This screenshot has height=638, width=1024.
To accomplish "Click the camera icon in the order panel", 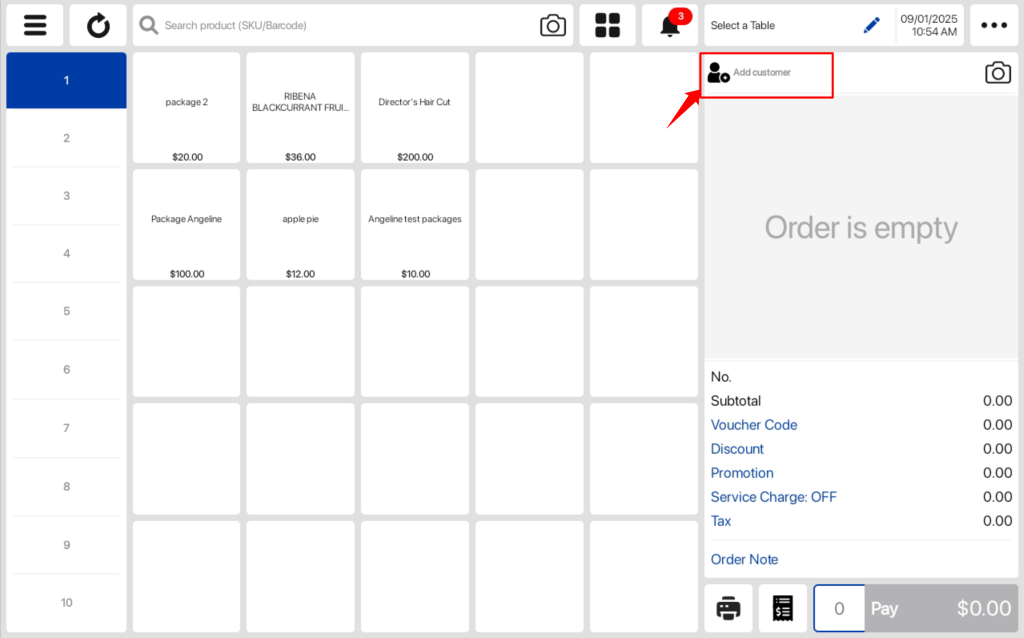I will [997, 73].
